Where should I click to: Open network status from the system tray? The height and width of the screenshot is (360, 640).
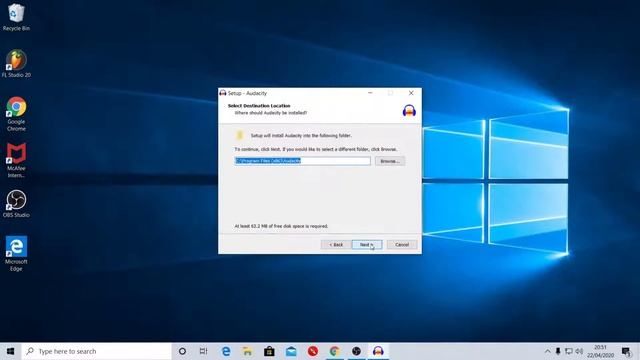point(569,351)
